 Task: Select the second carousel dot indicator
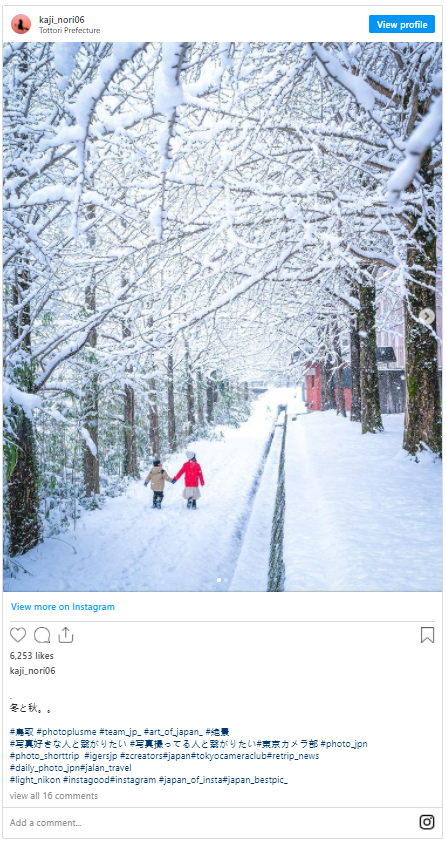tap(226, 580)
